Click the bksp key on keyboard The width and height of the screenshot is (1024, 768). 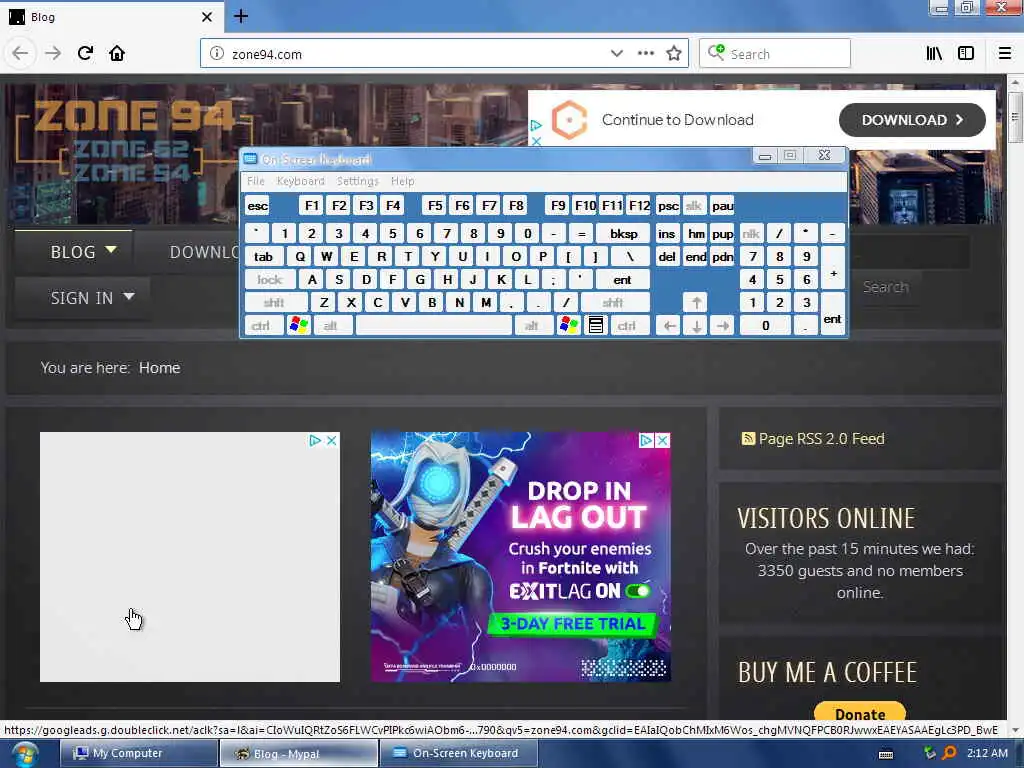[x=623, y=233]
